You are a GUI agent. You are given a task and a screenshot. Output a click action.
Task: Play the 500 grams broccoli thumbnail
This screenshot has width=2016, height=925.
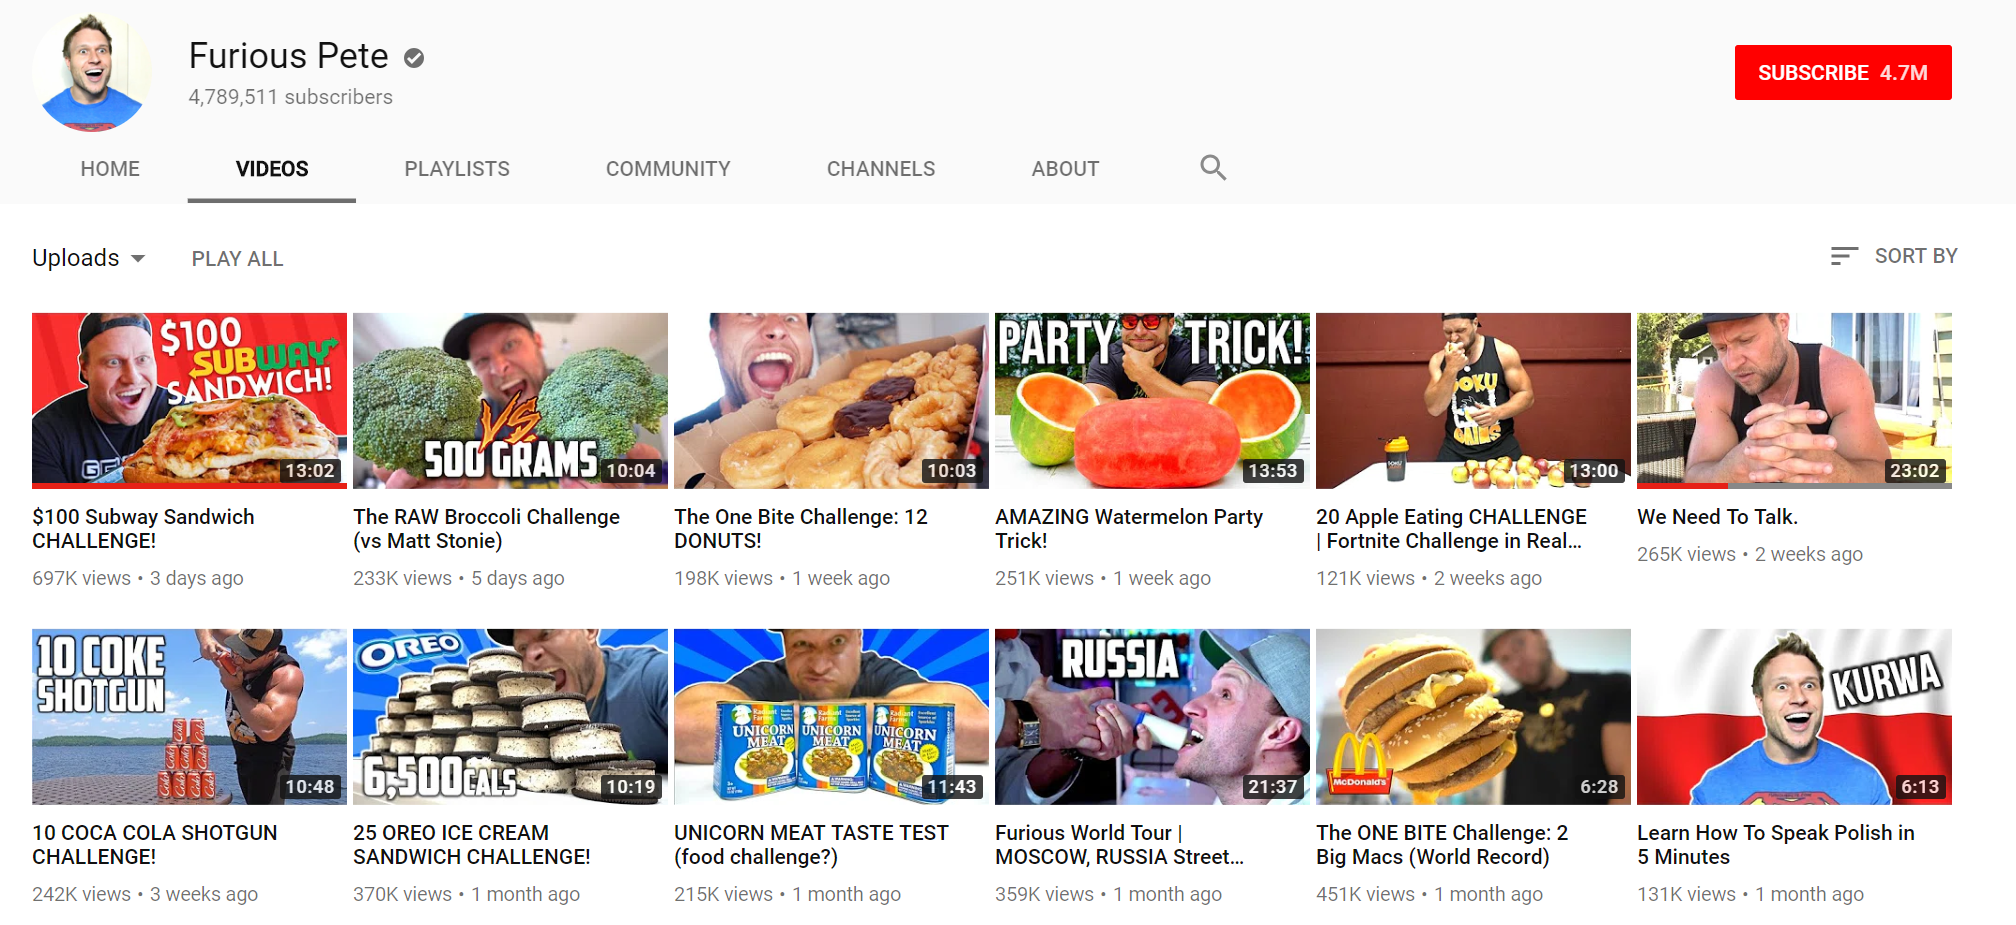[x=510, y=400]
